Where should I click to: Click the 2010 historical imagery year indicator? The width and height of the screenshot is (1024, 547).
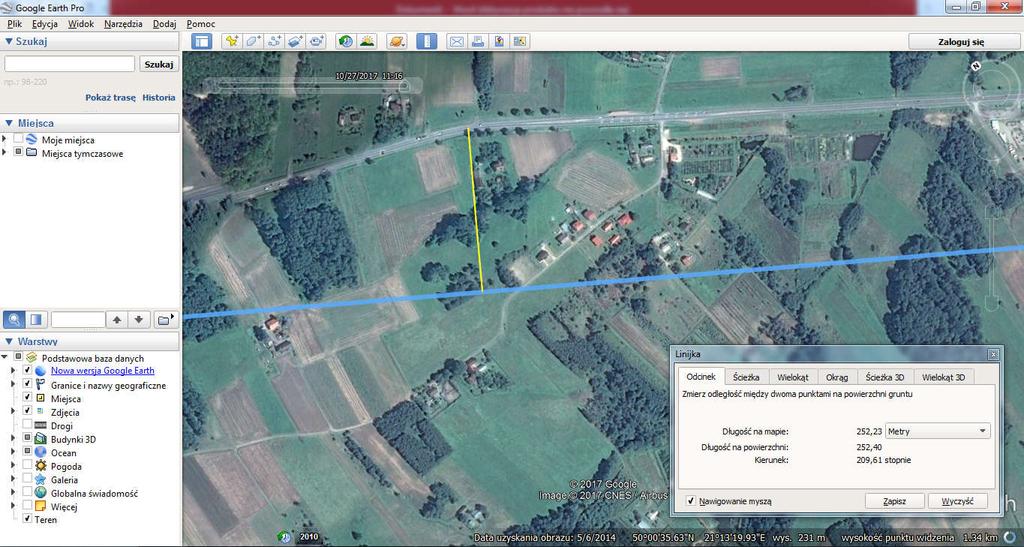click(309, 537)
